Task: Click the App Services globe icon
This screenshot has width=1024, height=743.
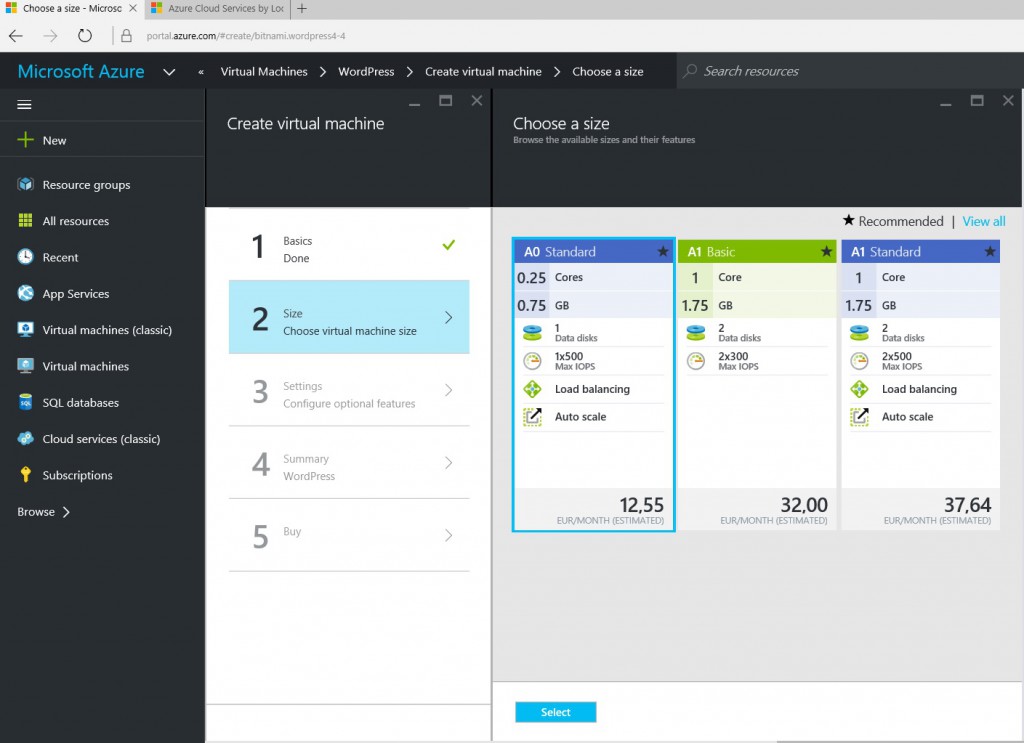Action: pos(25,293)
